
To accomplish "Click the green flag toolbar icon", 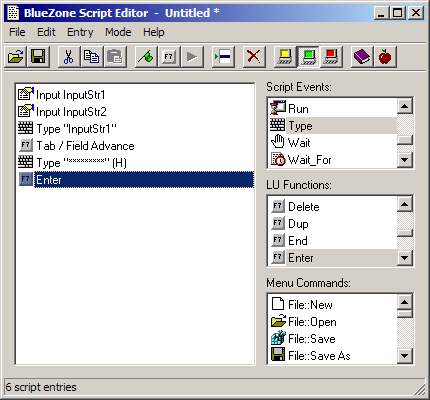I will click(x=146, y=57).
